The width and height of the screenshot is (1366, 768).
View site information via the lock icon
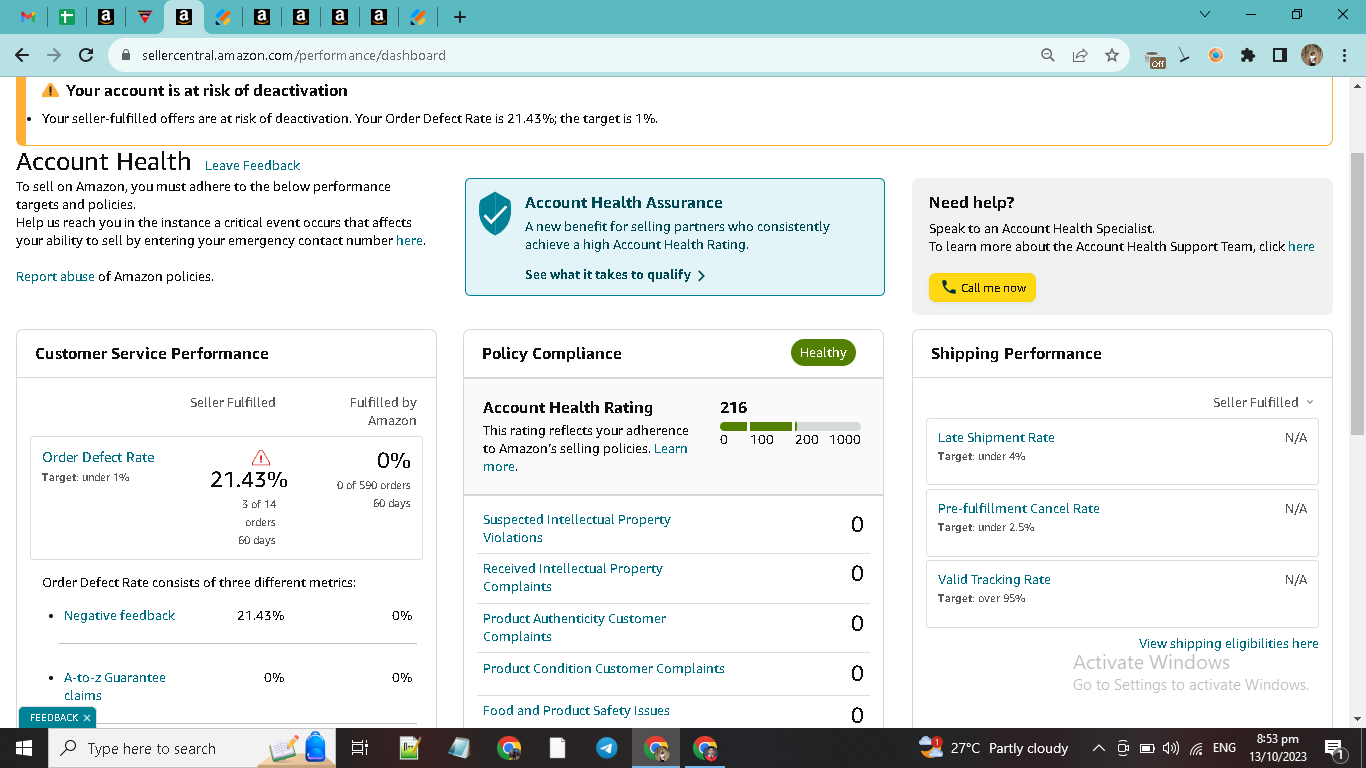126,55
